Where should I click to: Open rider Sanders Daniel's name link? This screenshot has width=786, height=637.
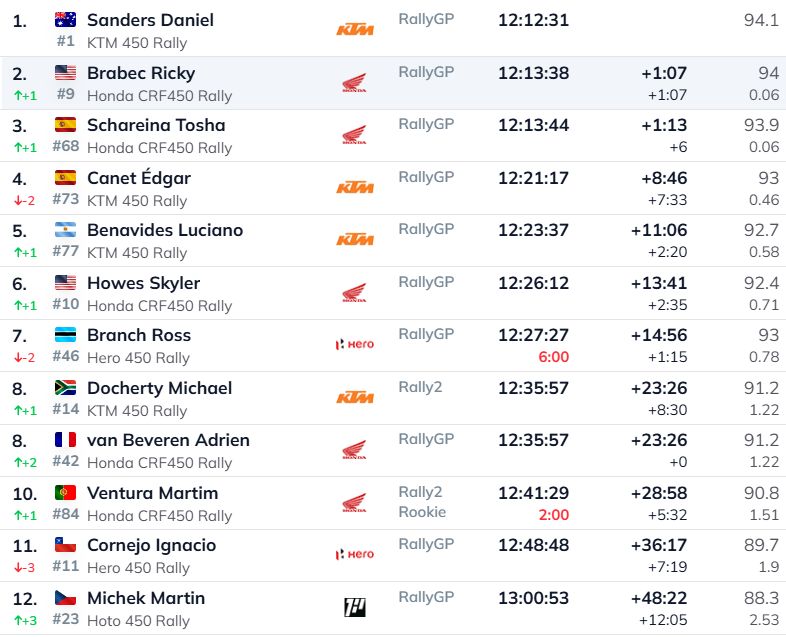150,20
